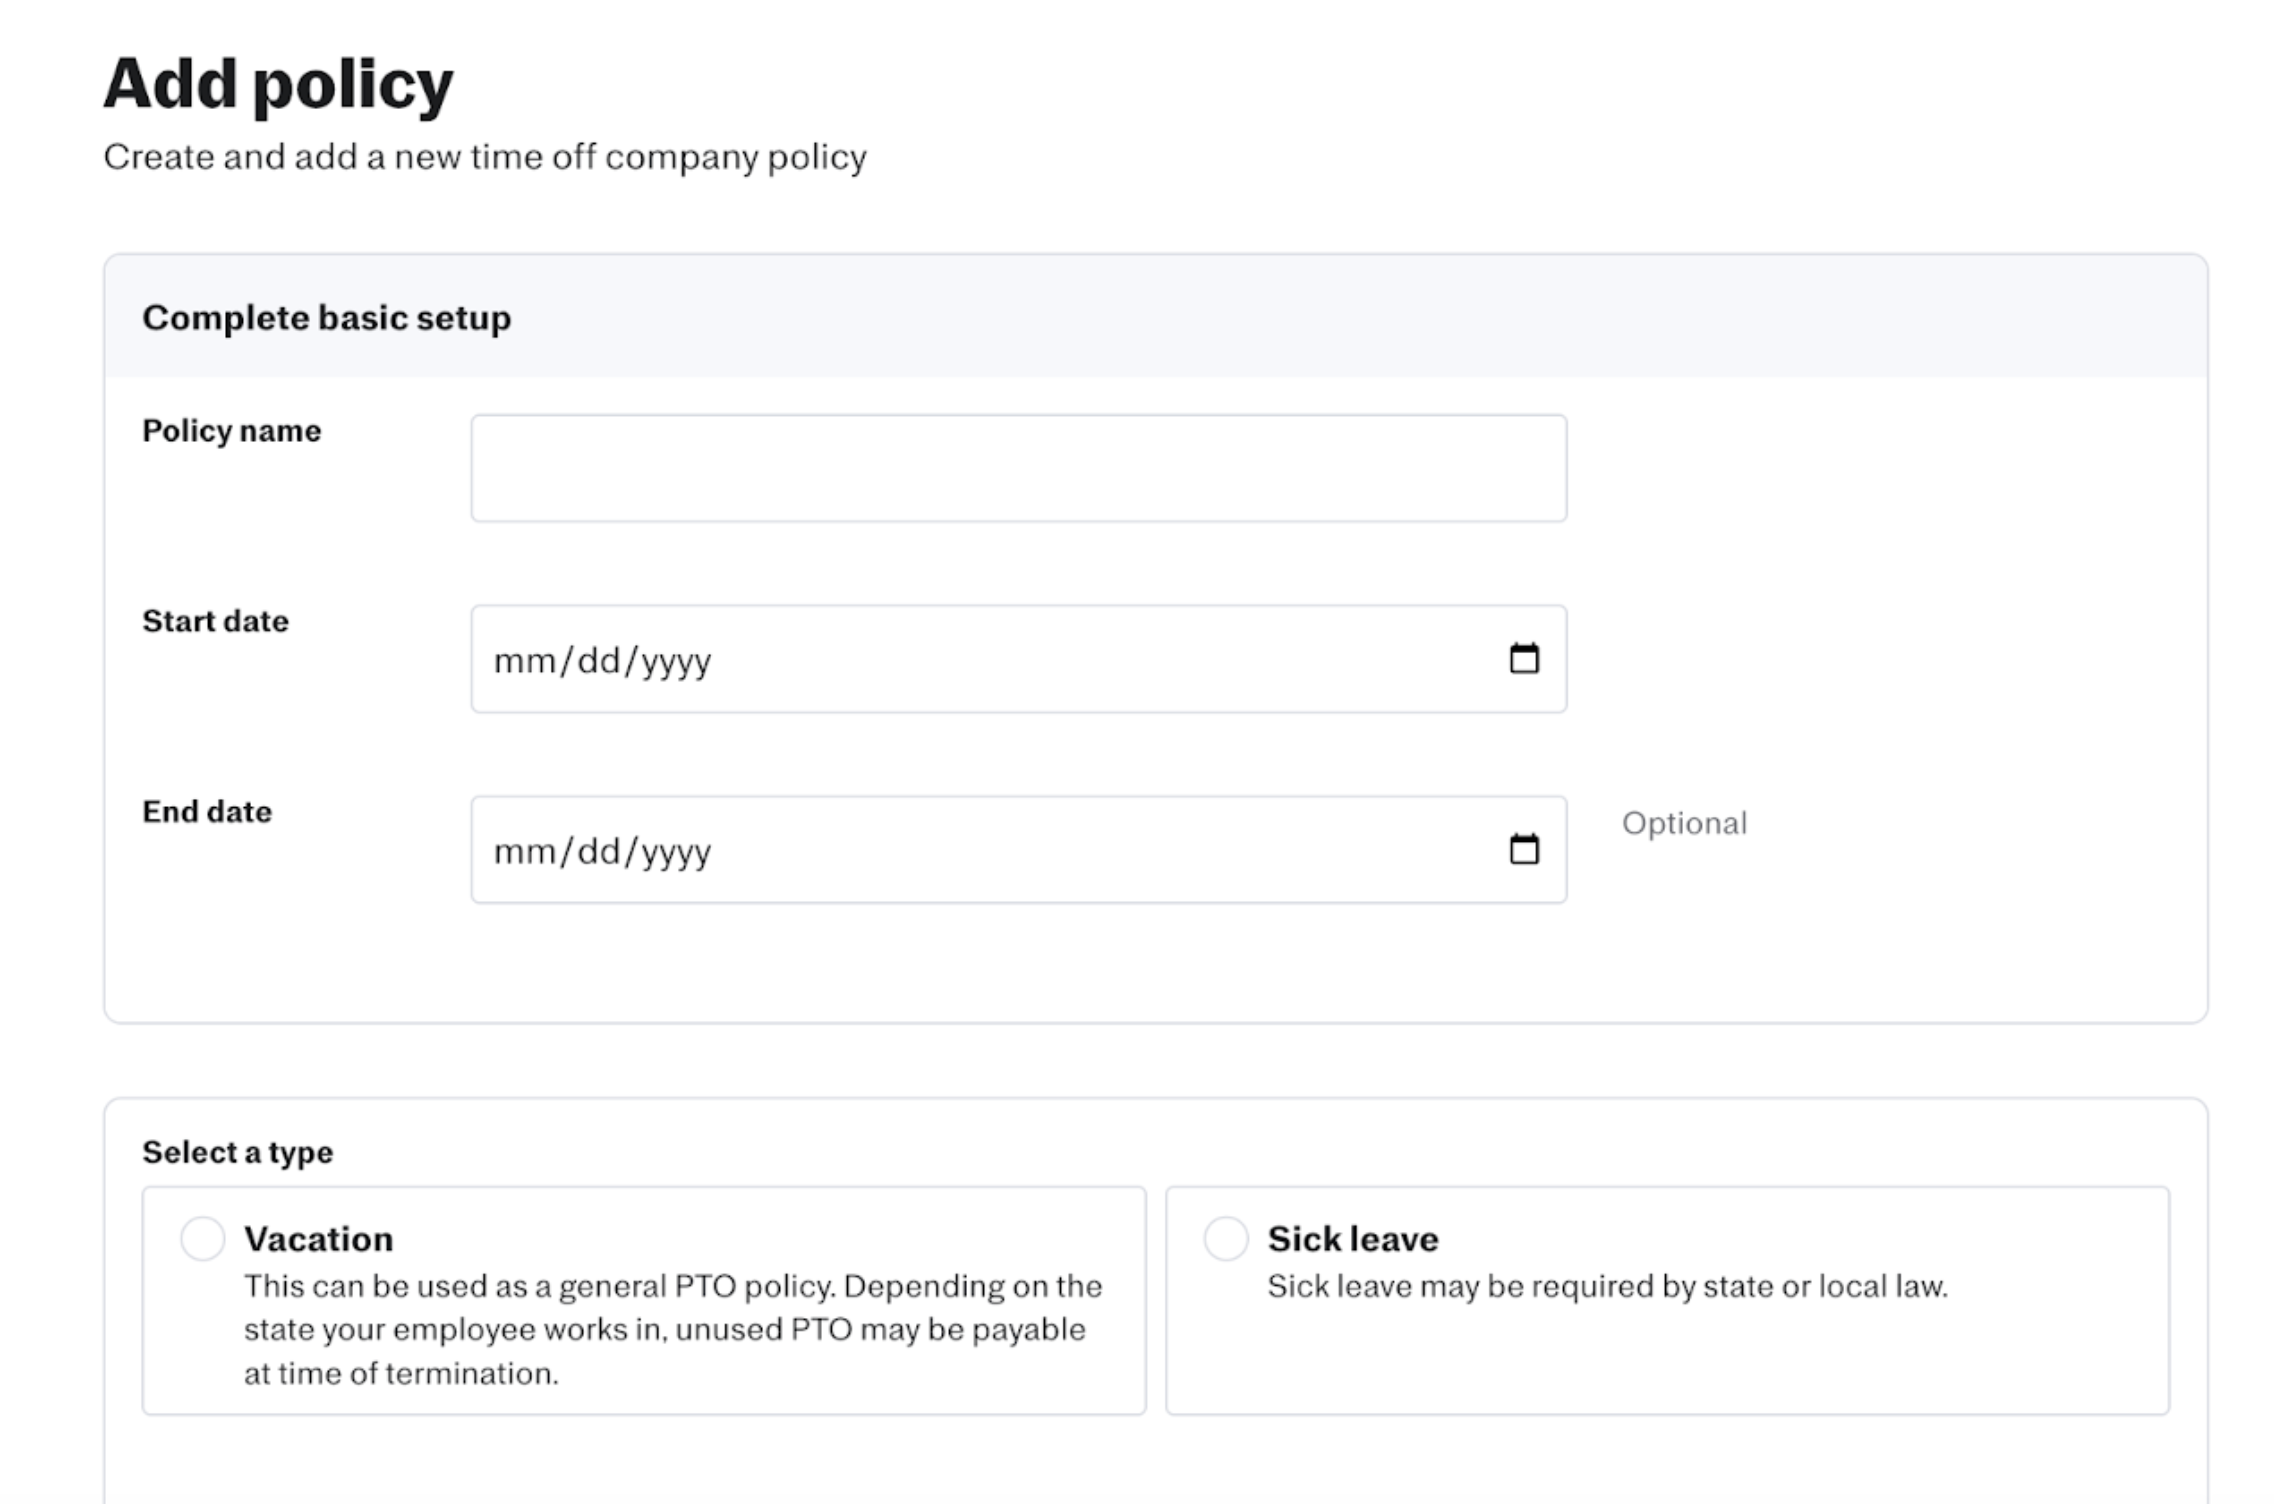Image resolution: width=2274 pixels, height=1504 pixels.
Task: Open the Start date calendar picker icon
Action: [1523, 659]
